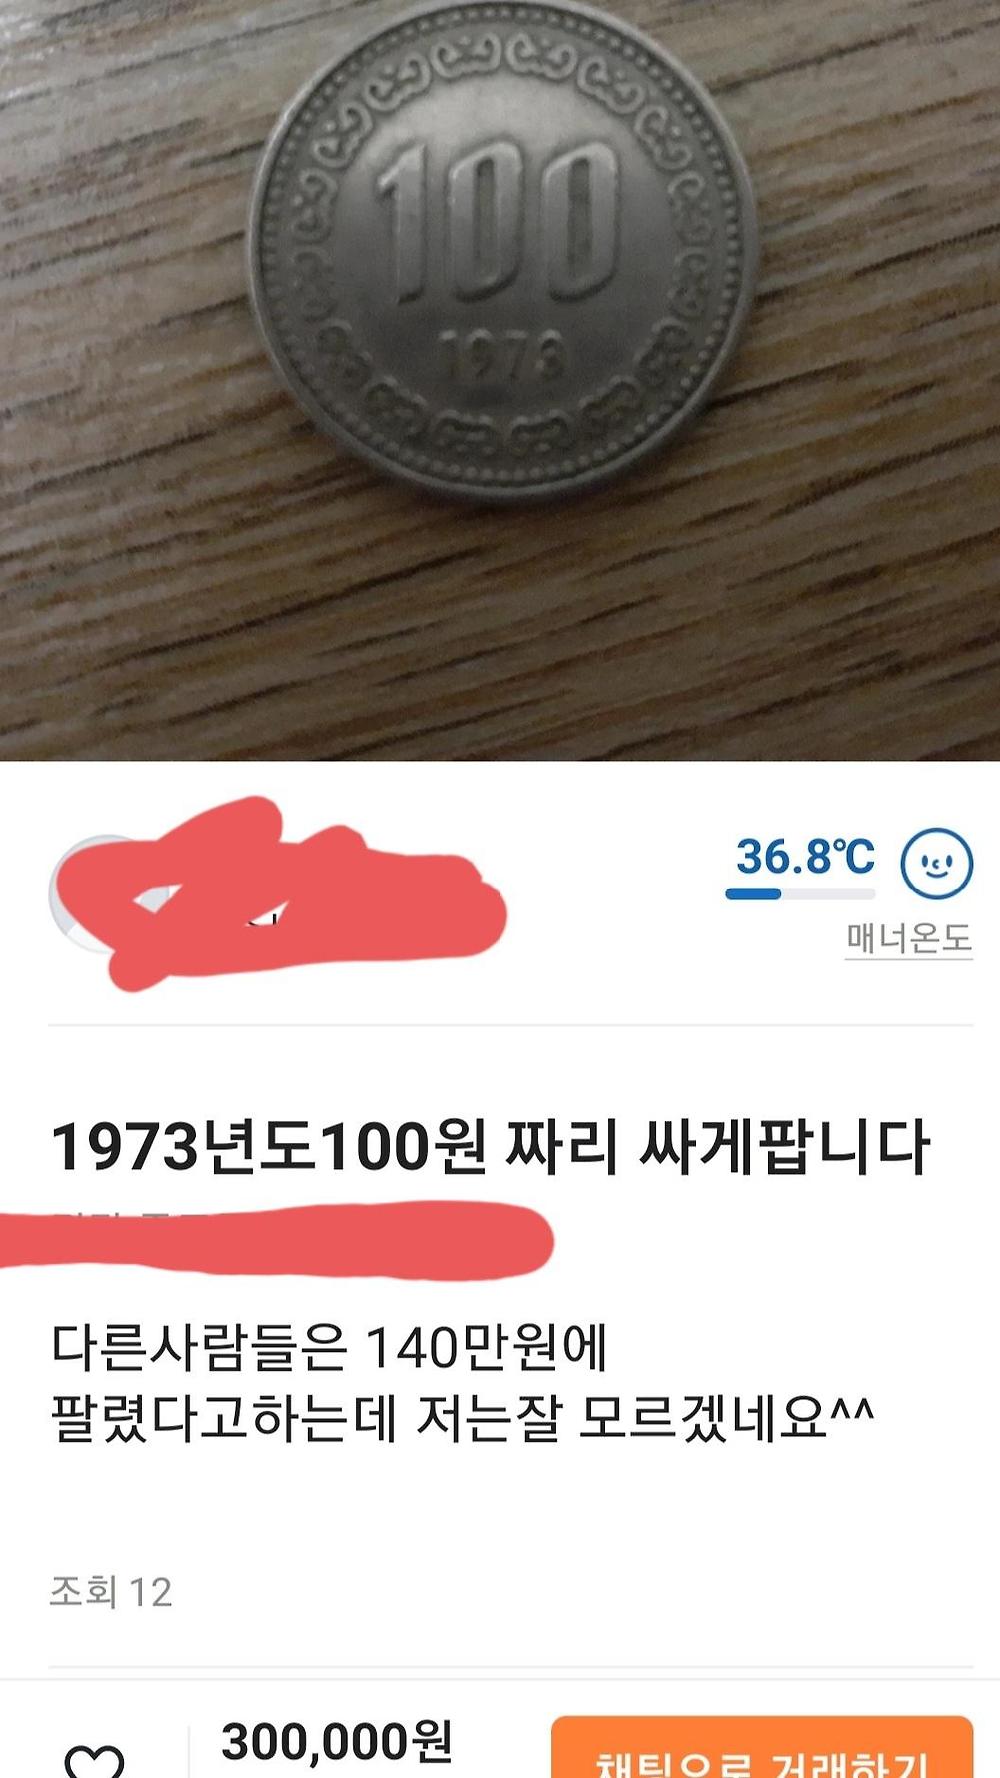Select the listing title 1973년도100원 짜리 싸게팝니다
Image resolution: width=1000 pixels, height=1778 pixels.
tap(490, 1146)
